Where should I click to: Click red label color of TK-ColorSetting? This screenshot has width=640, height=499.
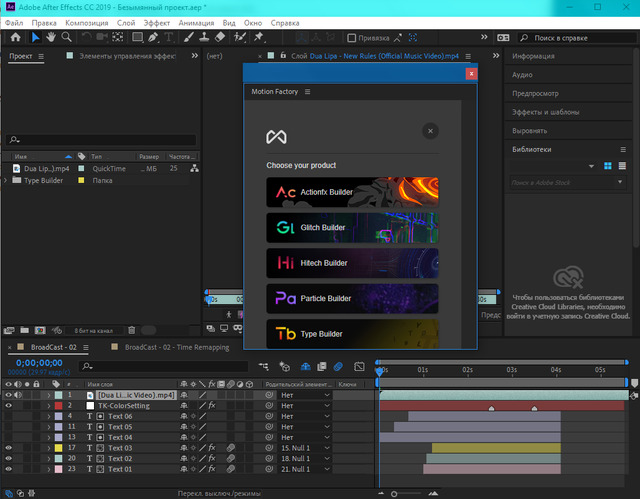click(59, 406)
